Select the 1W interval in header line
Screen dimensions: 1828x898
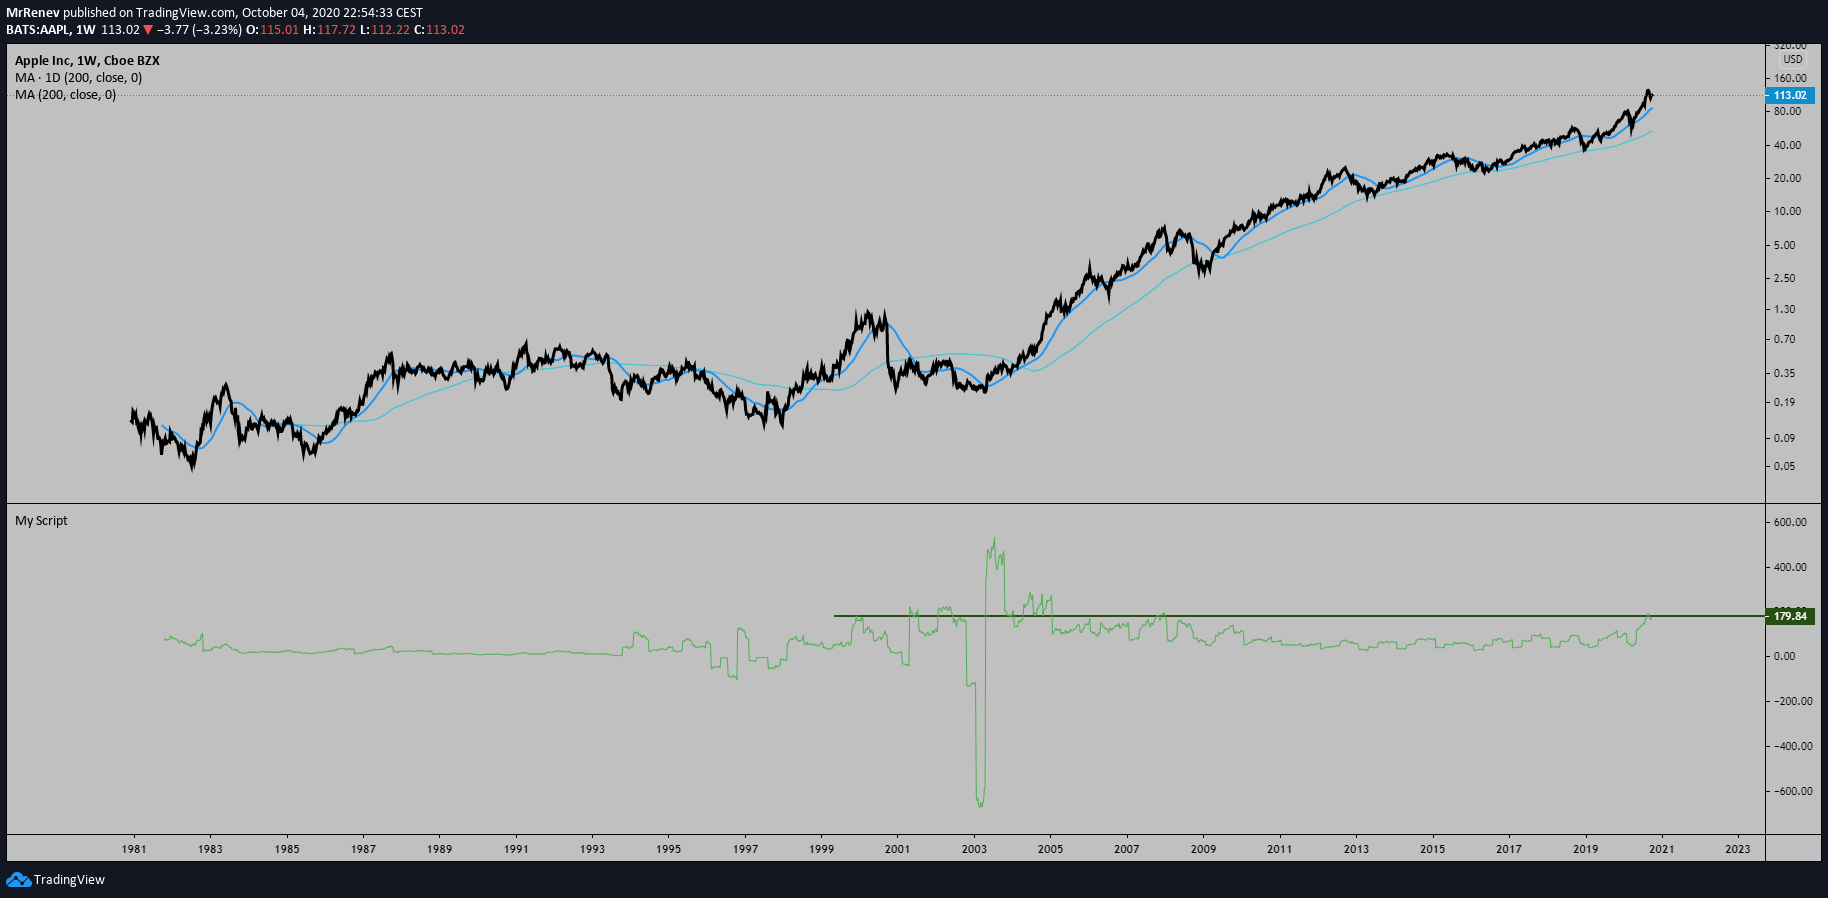click(85, 30)
